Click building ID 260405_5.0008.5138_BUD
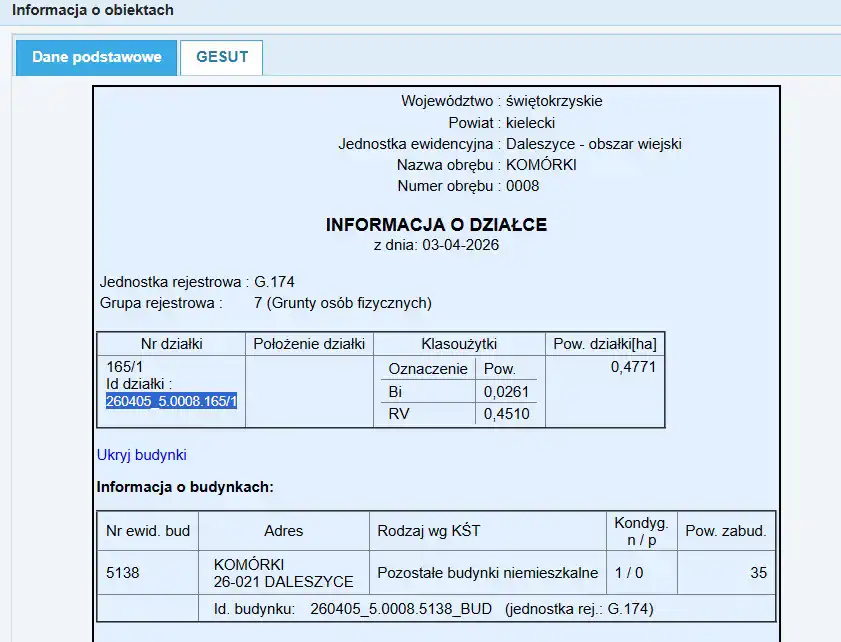This screenshot has width=841, height=642. [x=401, y=608]
